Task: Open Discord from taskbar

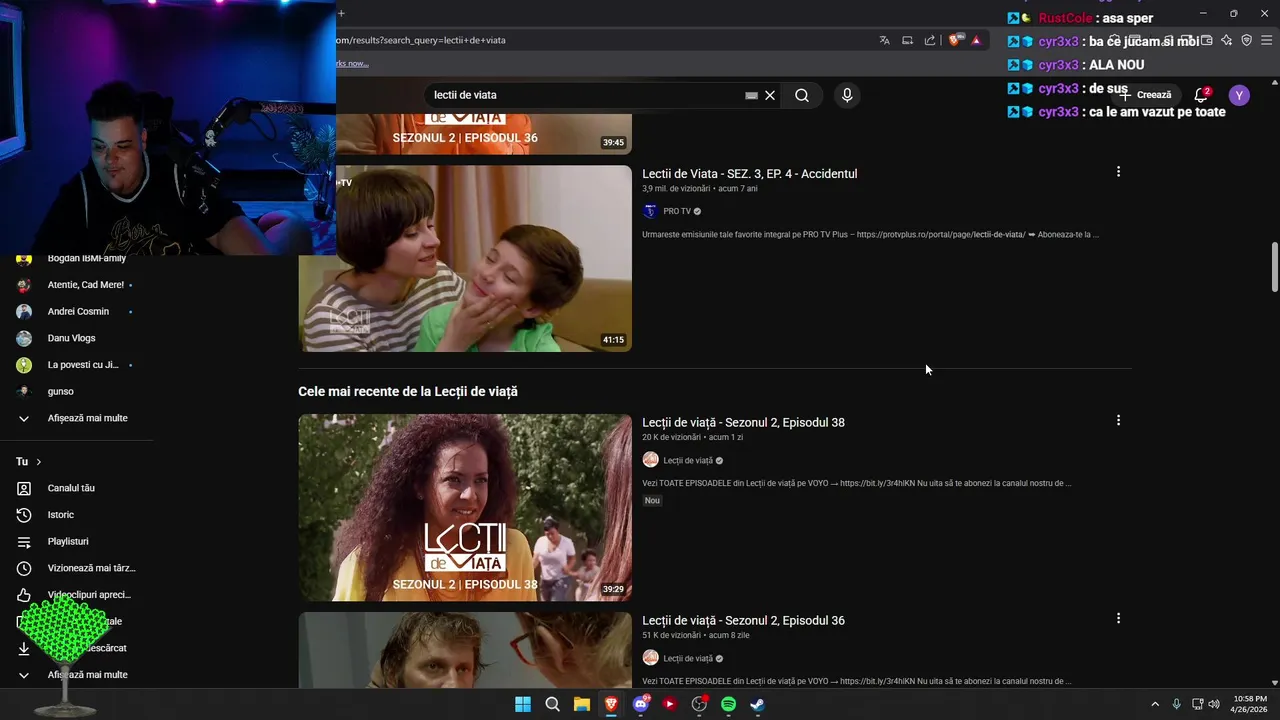Action: (641, 704)
